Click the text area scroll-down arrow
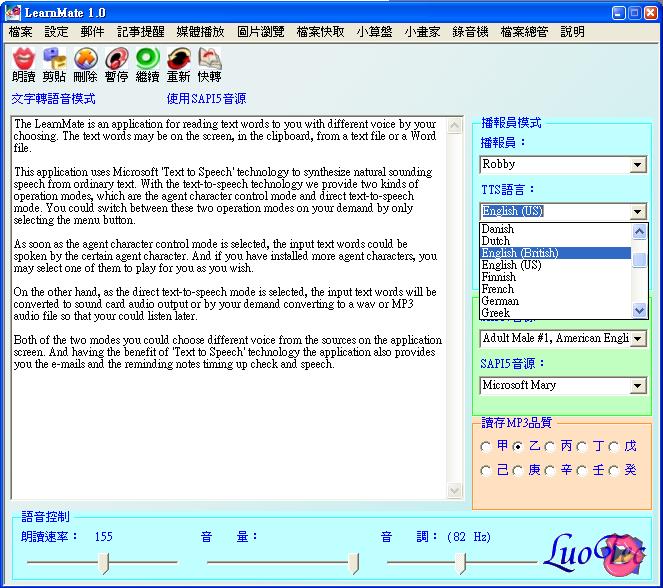Viewport: 663px width, 588px height. [454, 490]
